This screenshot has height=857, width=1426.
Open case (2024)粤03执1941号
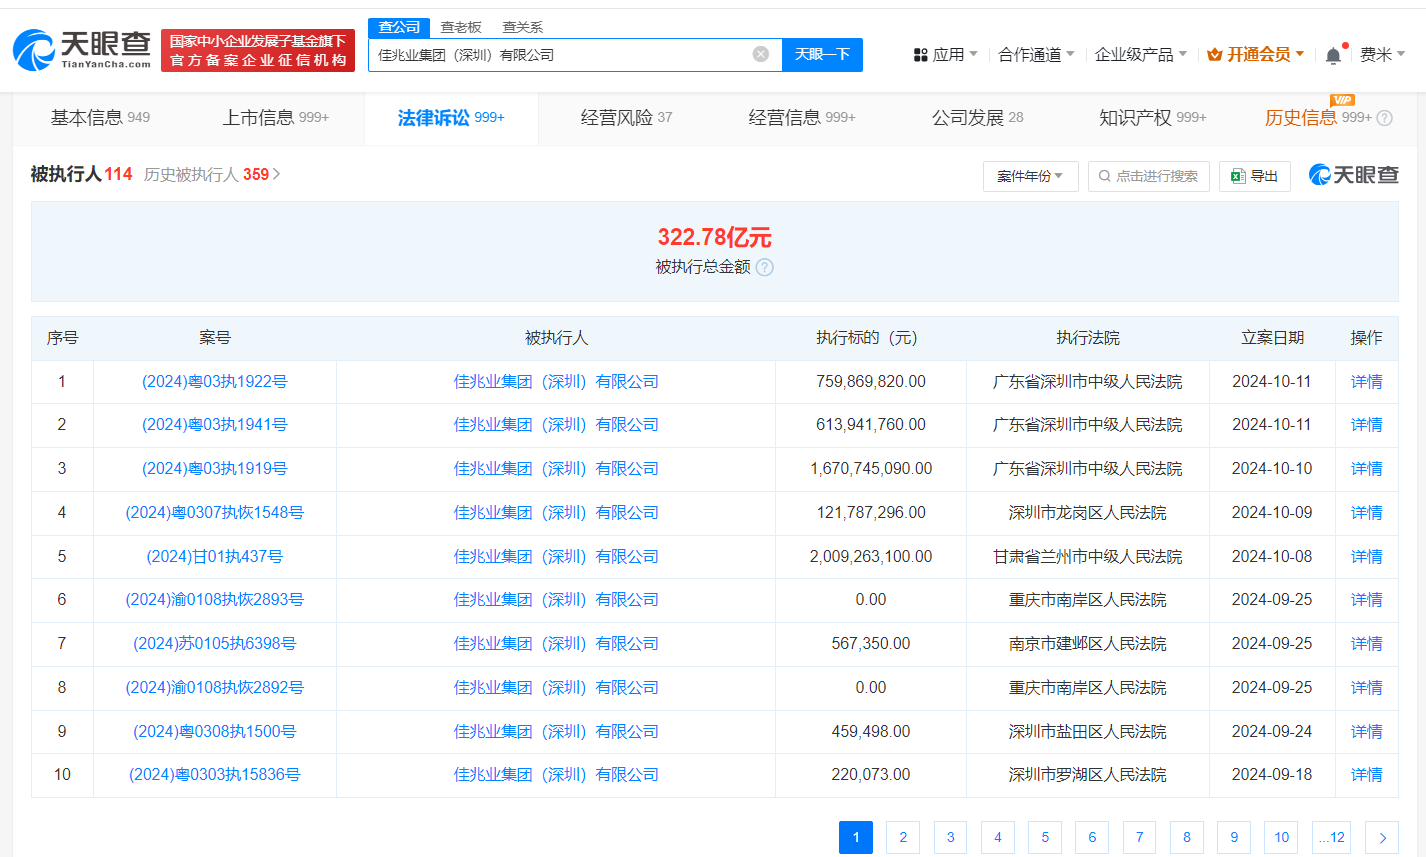point(215,425)
